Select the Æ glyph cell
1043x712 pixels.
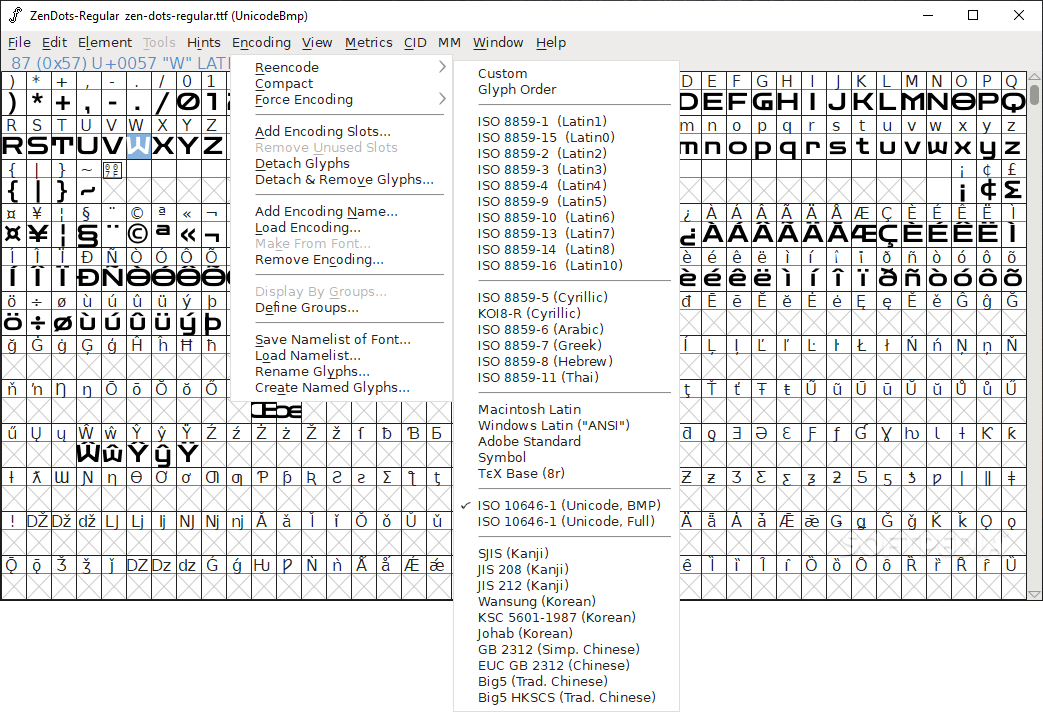863,234
